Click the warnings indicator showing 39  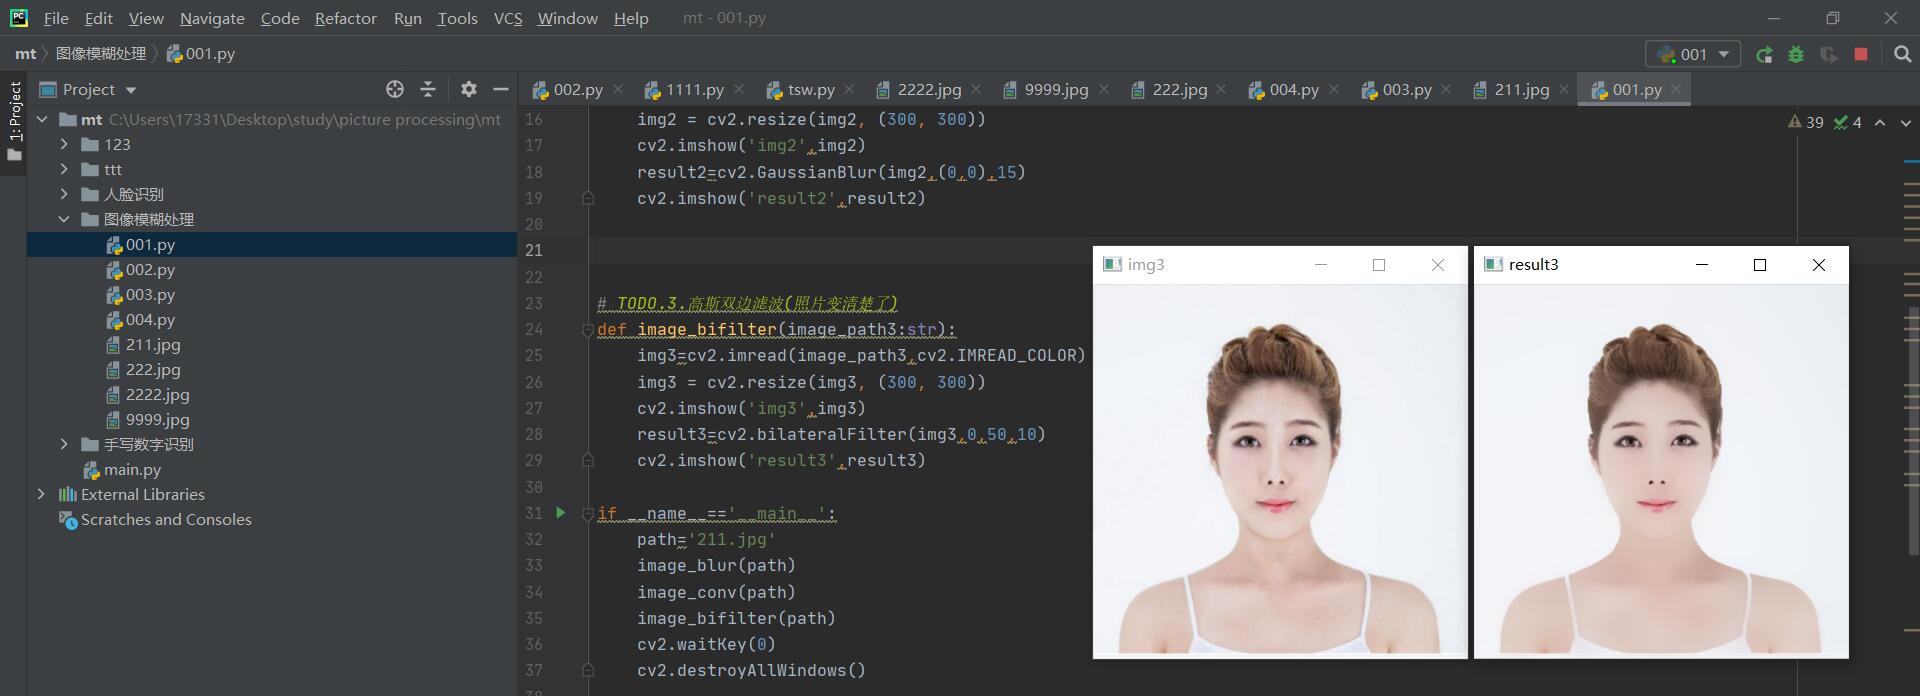click(x=1806, y=122)
